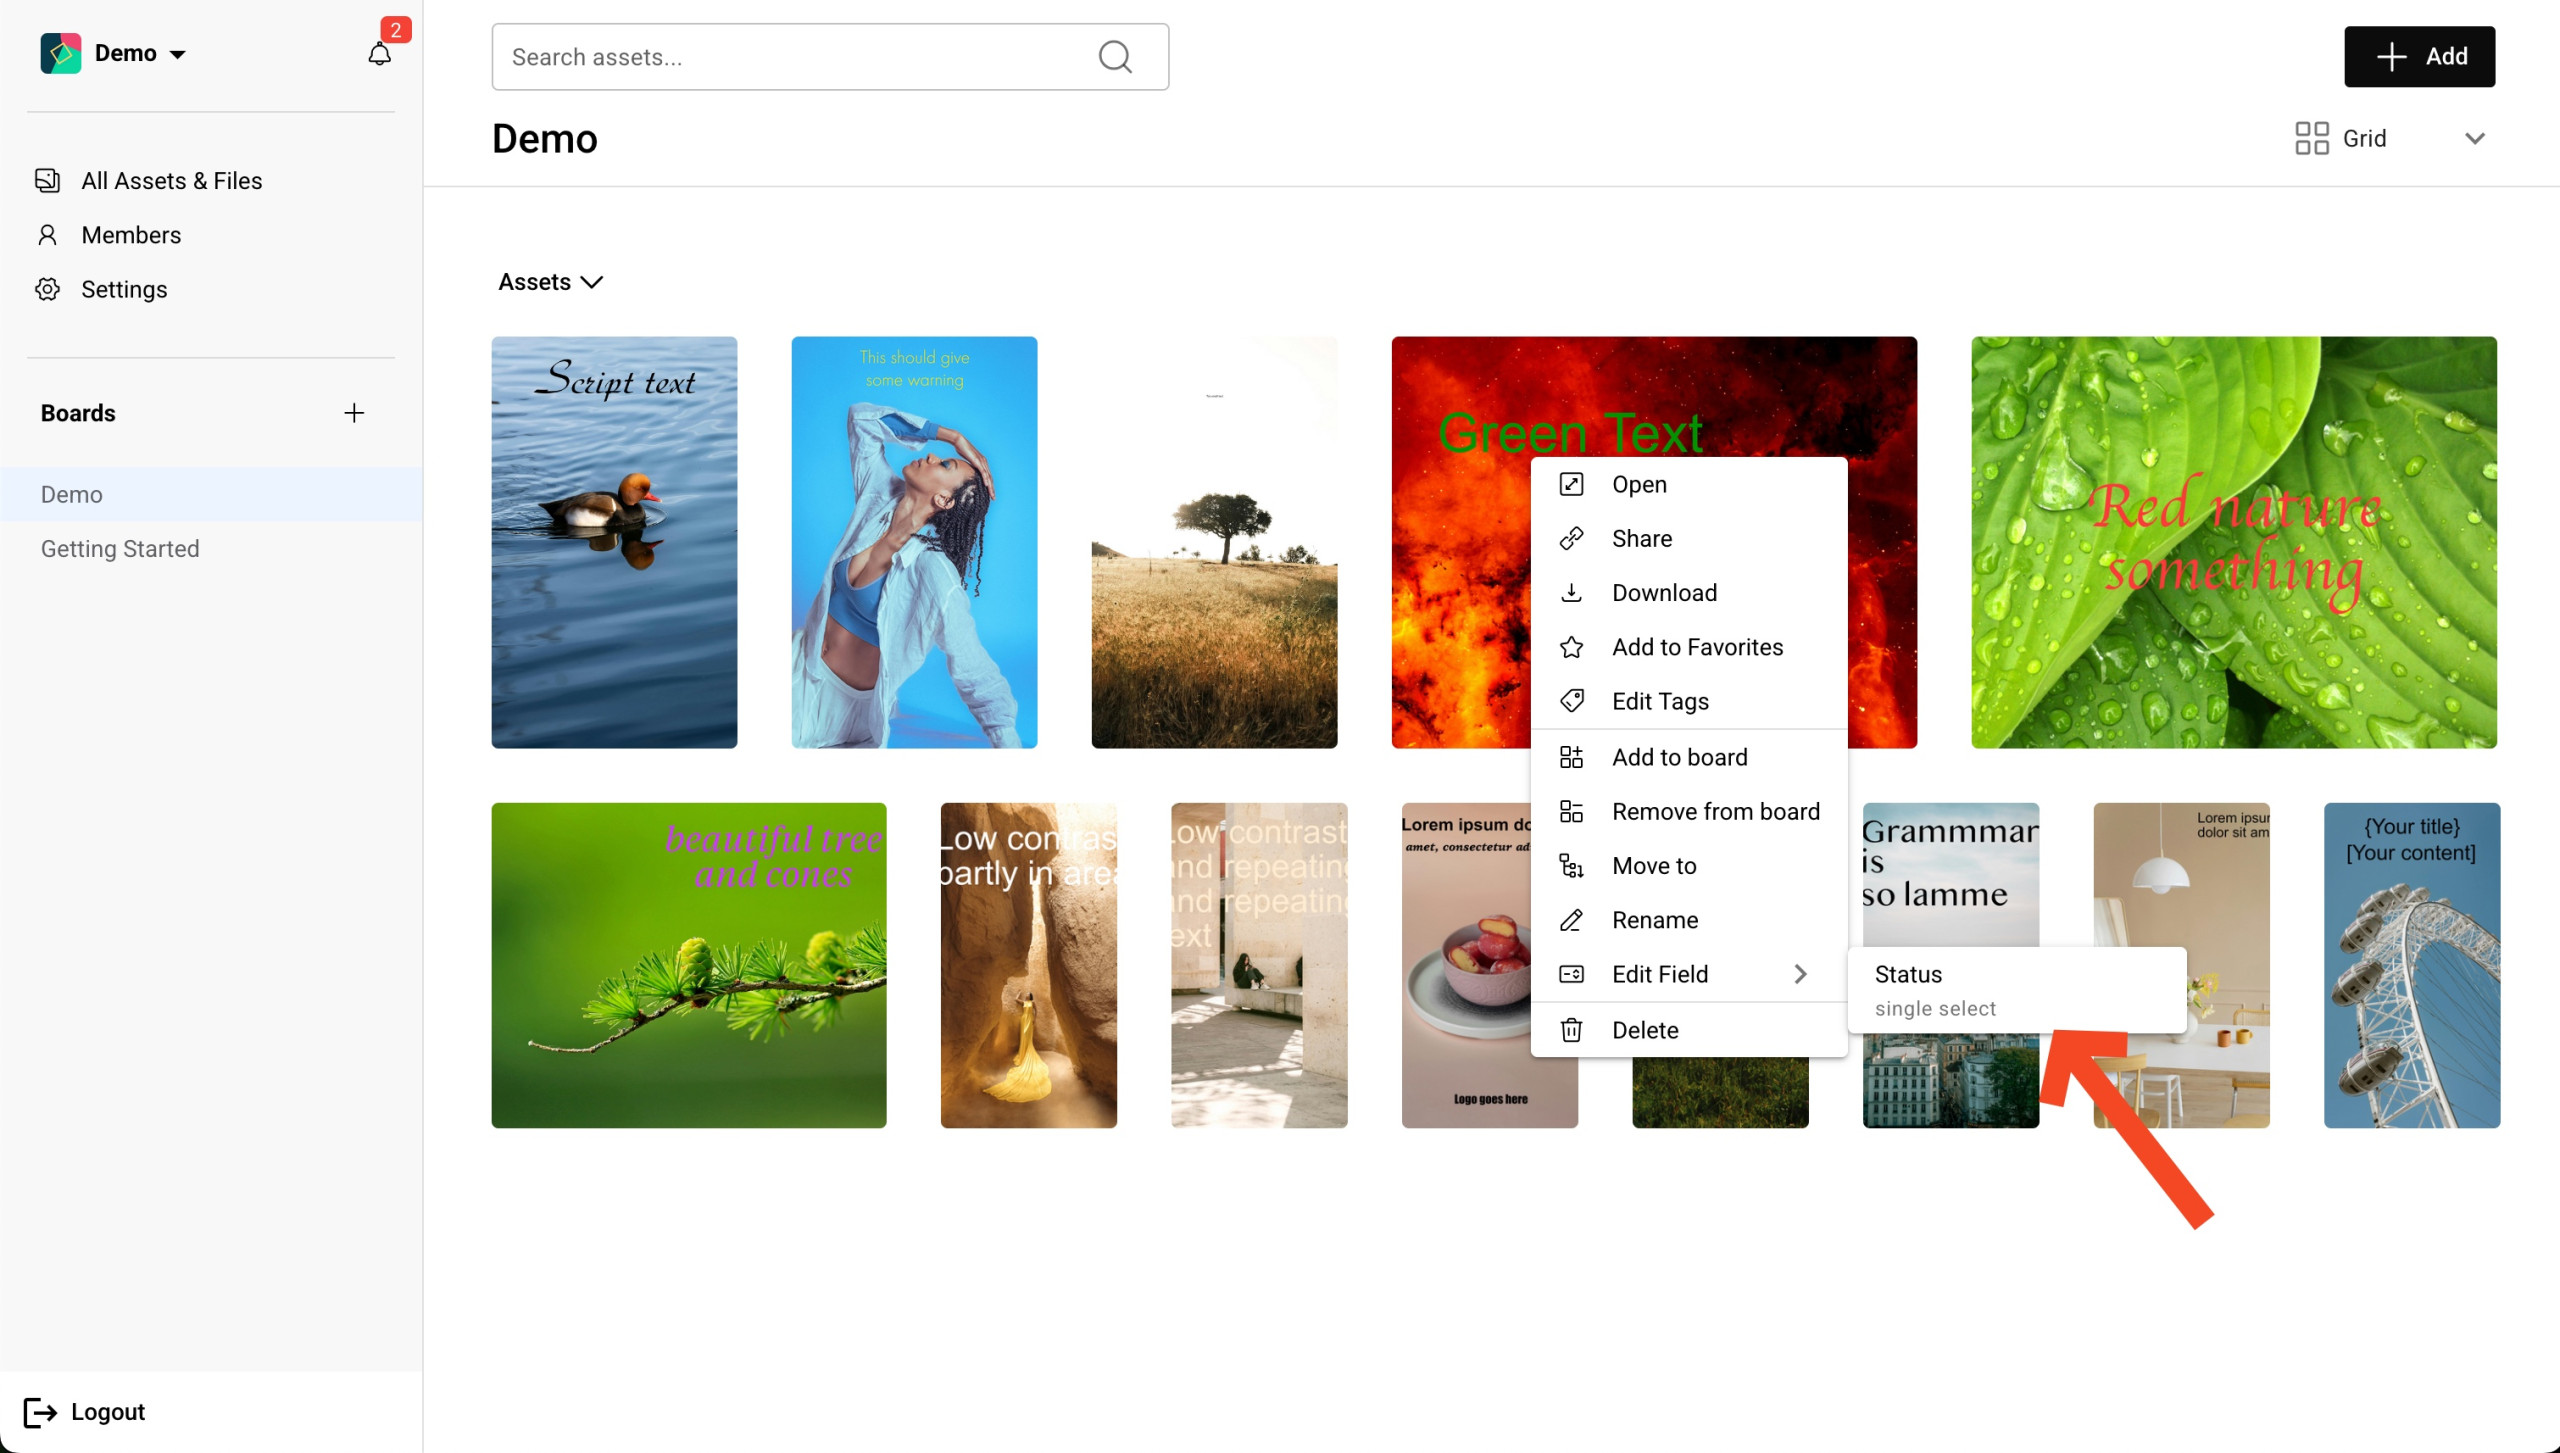Click the Edit Tags tag icon
Viewport: 2560px width, 1453px height.
[1571, 701]
